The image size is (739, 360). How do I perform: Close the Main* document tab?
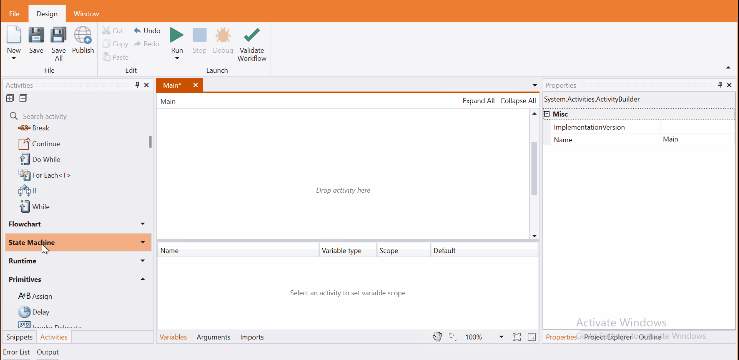click(195, 85)
